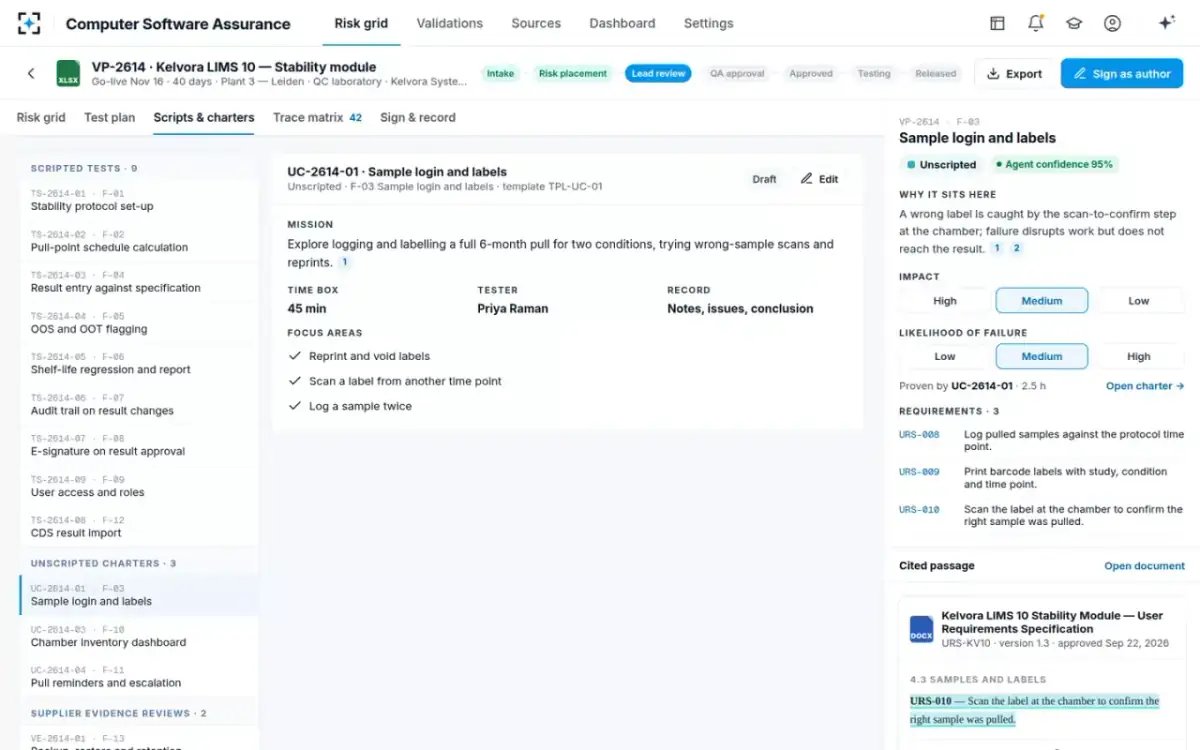Open the Dashboard navigation tab
This screenshot has height=750, width=1200.
[x=622, y=23]
